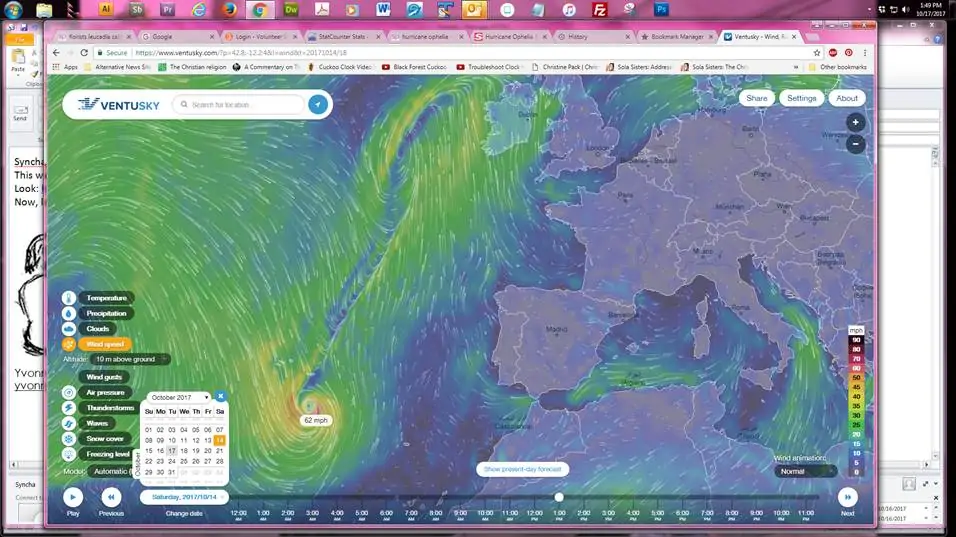956x537 pixels.
Task: Click the white timeline slider handle
Action: pyautogui.click(x=558, y=497)
